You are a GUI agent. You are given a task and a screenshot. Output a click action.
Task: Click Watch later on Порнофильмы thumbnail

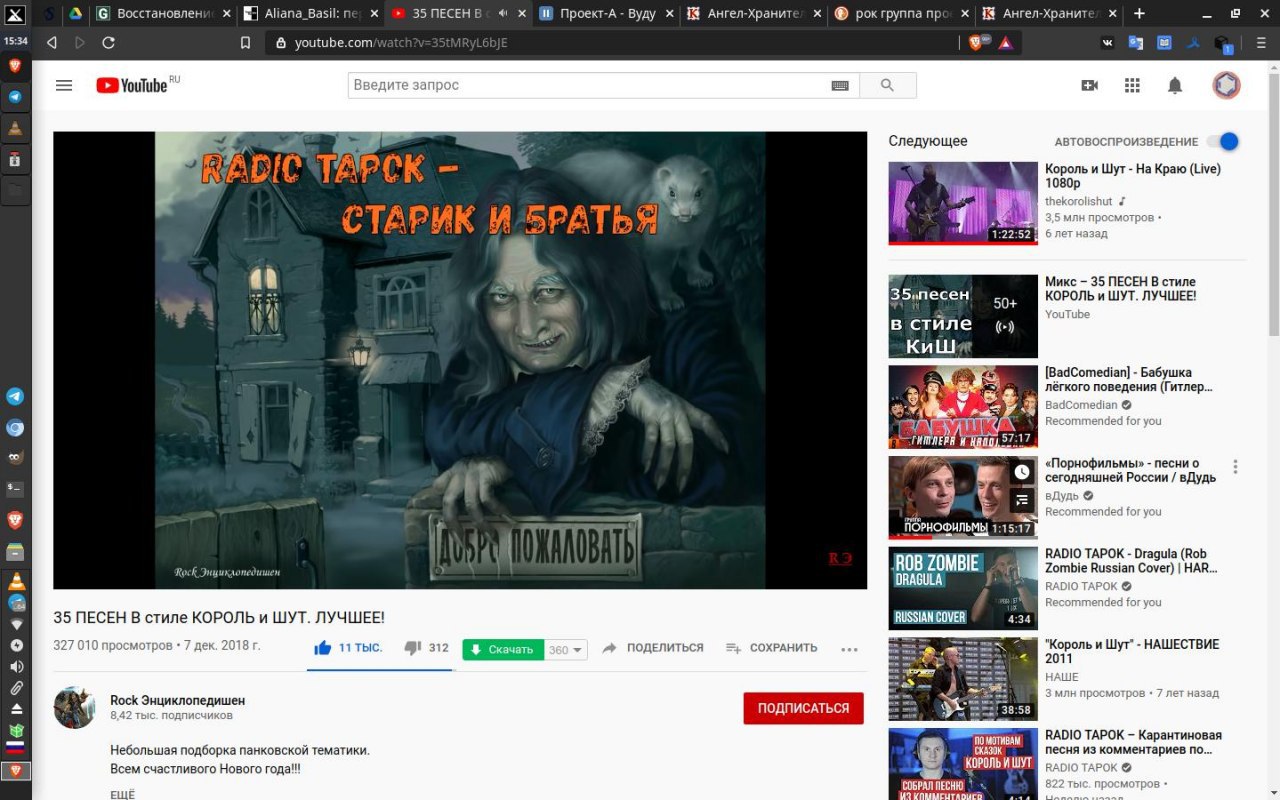tap(1021, 472)
